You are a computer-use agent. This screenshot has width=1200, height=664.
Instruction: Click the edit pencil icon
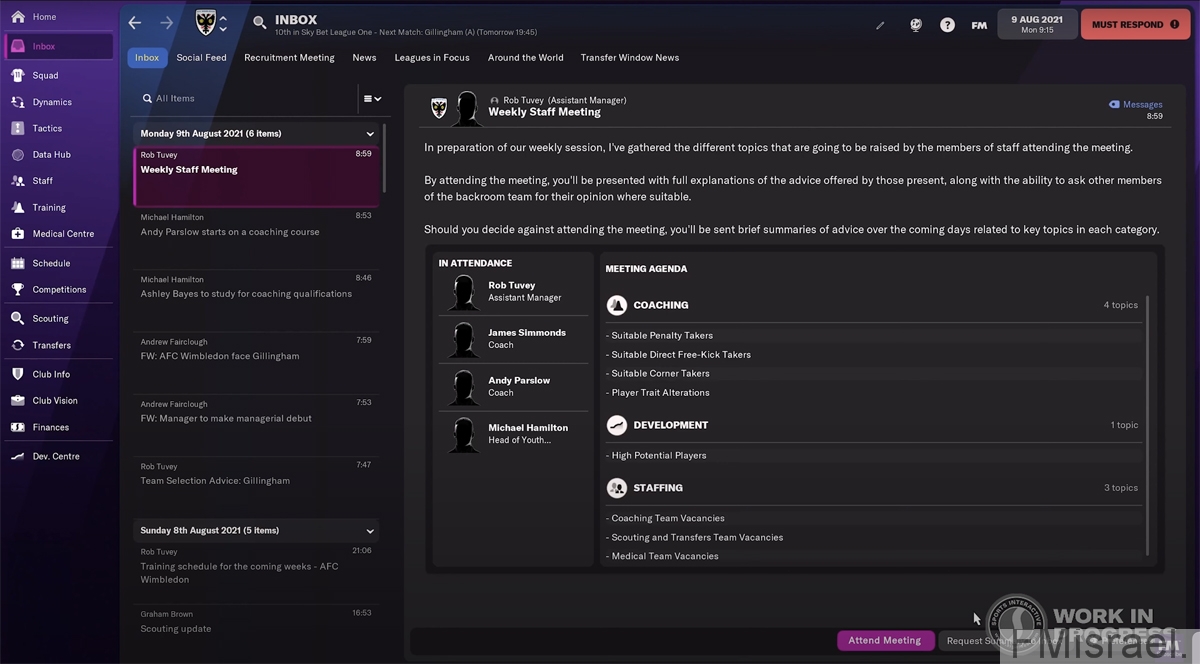click(880, 25)
